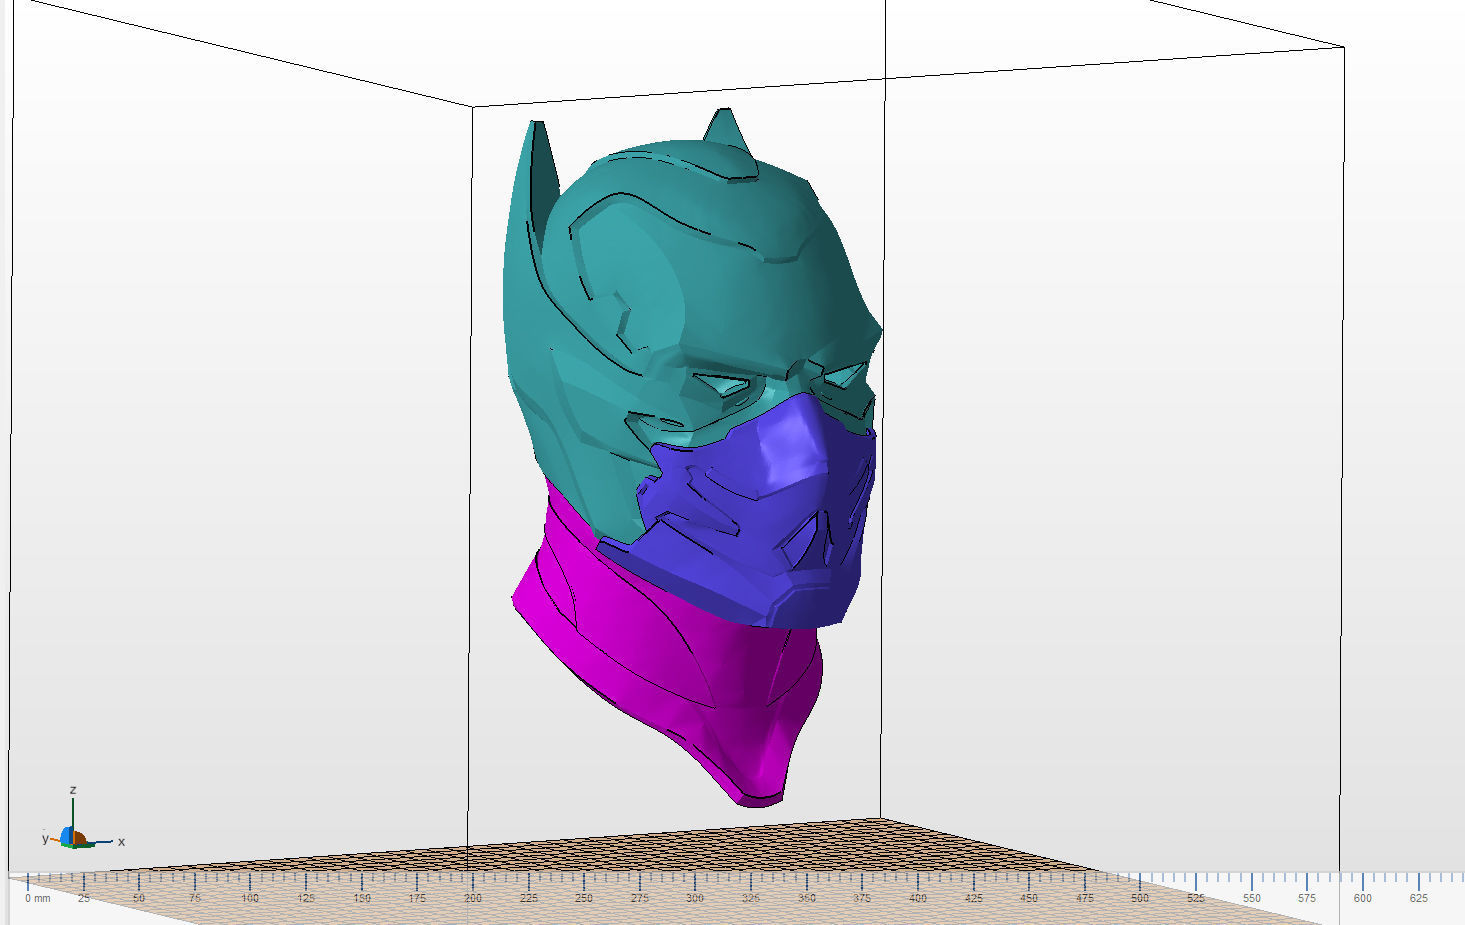Viewport: 1465px width, 925px height.
Task: Click the '150' ruler mark
Action: tap(362, 898)
